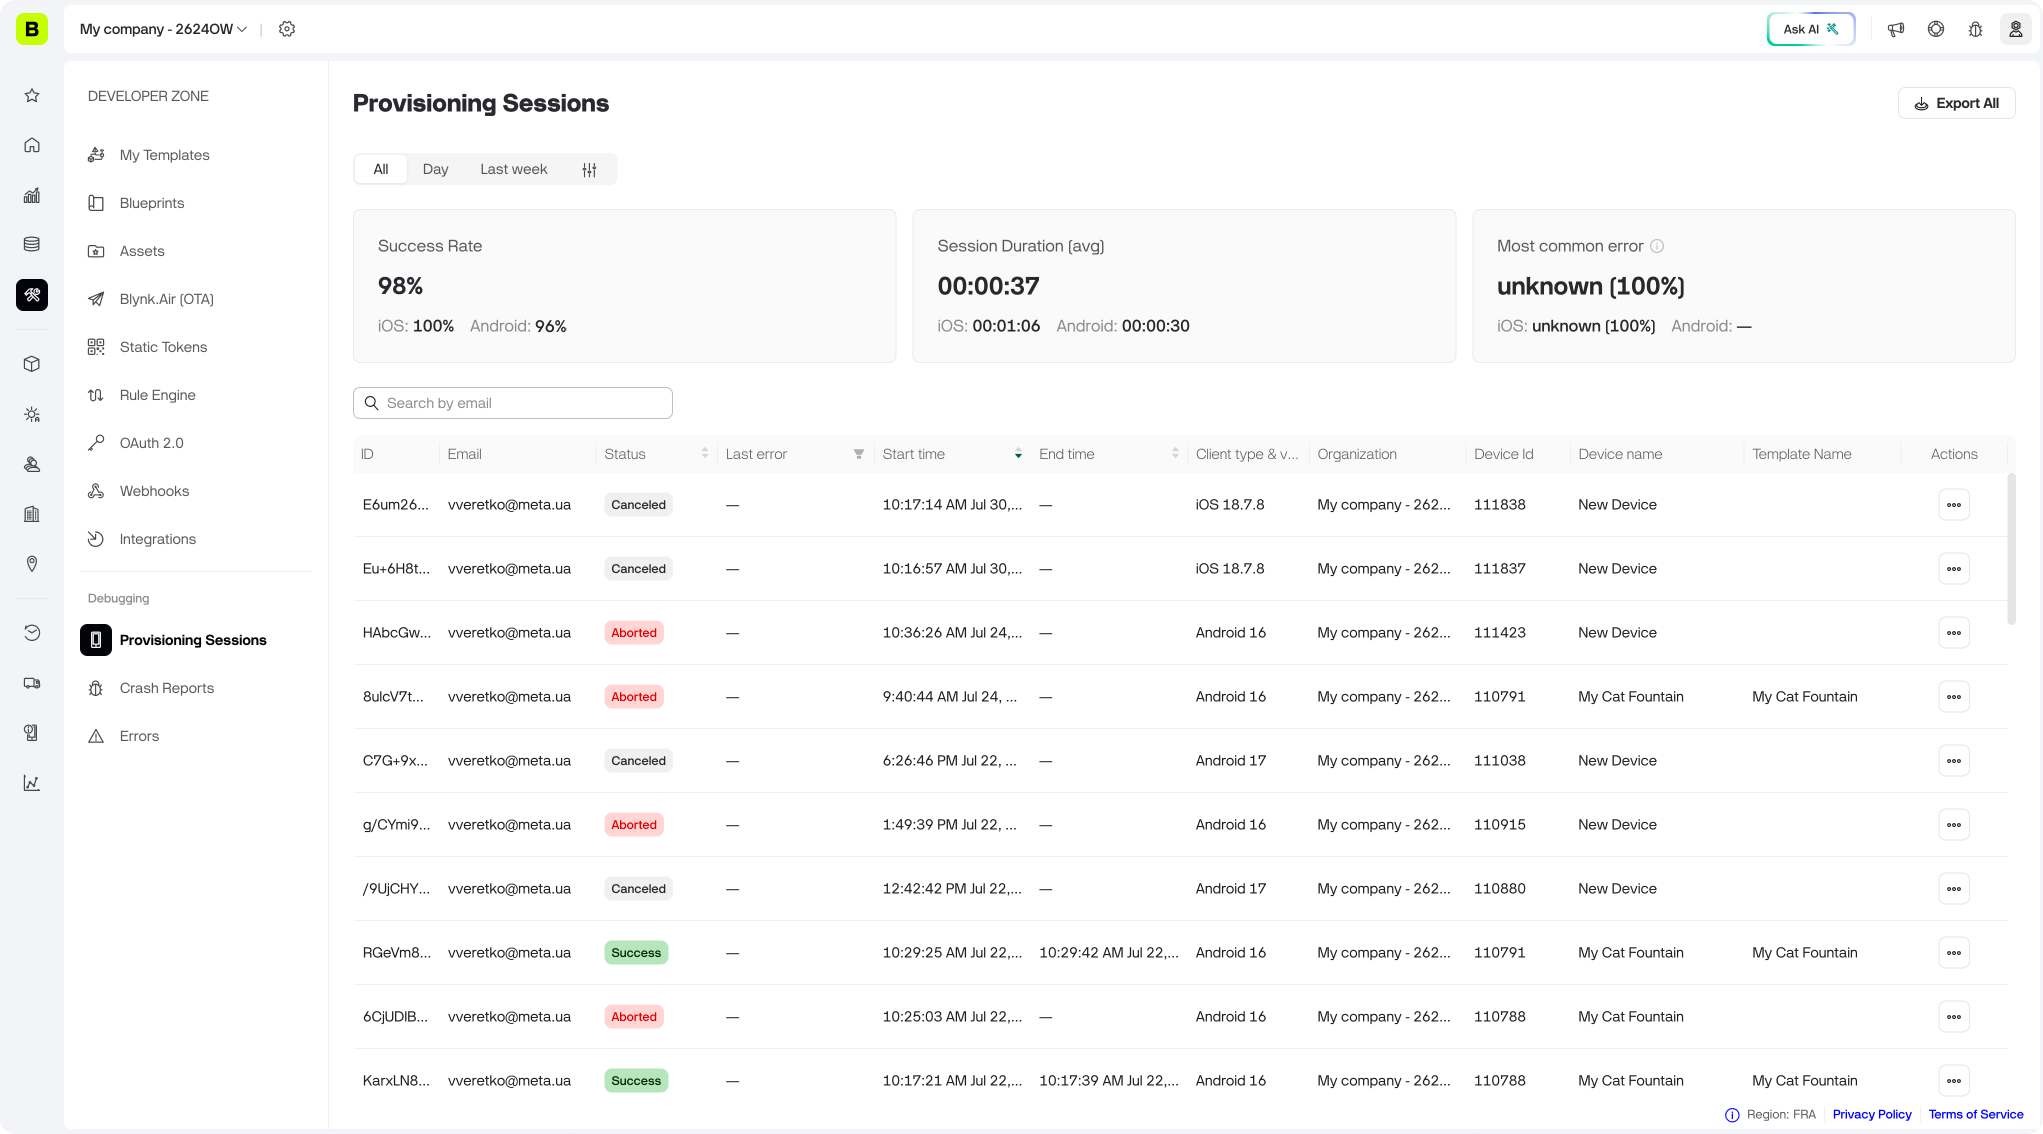Click the info icon beside Most common error

click(1657, 246)
